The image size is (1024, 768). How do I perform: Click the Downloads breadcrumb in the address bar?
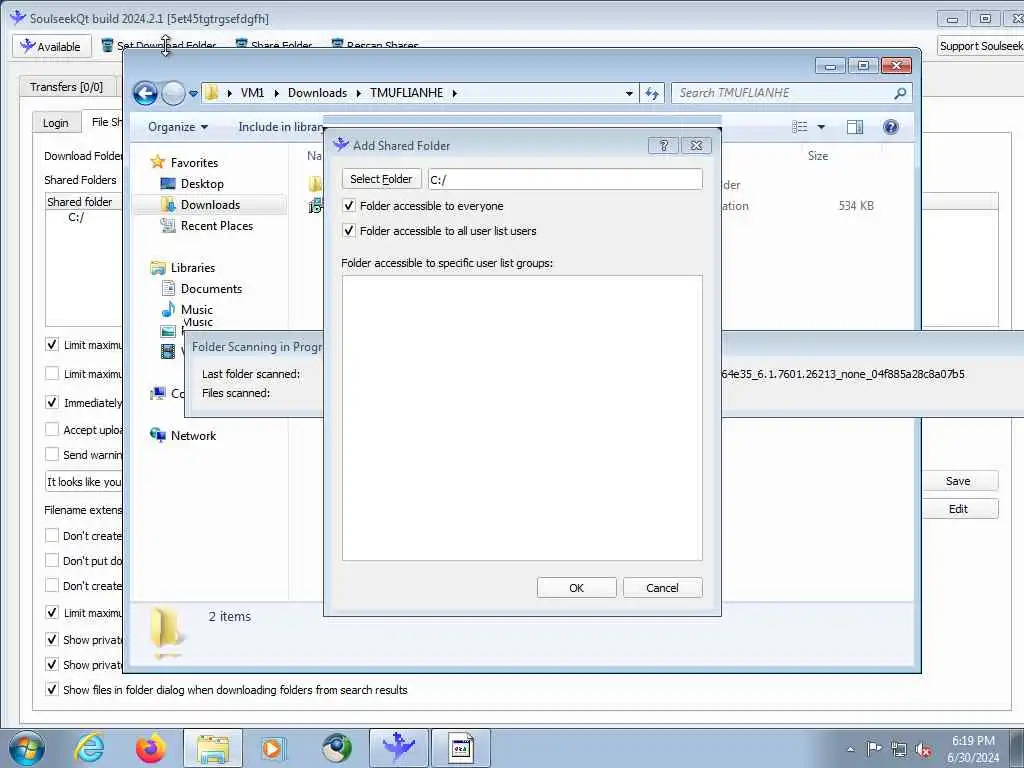317,93
